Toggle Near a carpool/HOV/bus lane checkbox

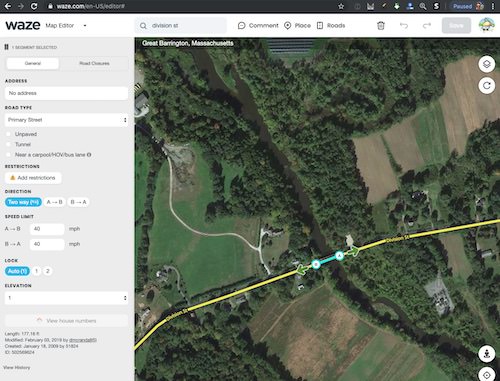(9, 155)
